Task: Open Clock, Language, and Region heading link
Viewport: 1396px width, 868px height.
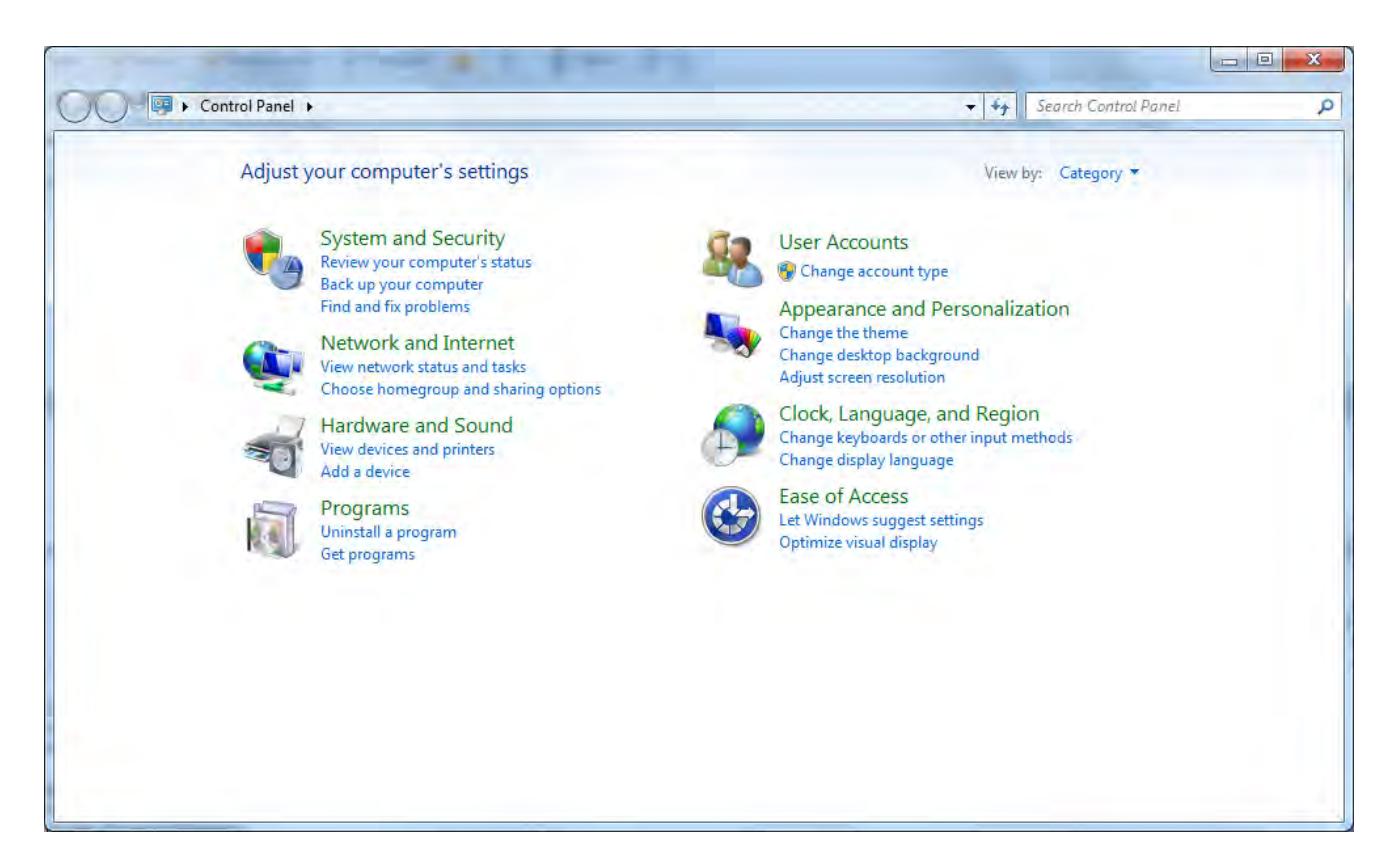Action: tap(909, 413)
